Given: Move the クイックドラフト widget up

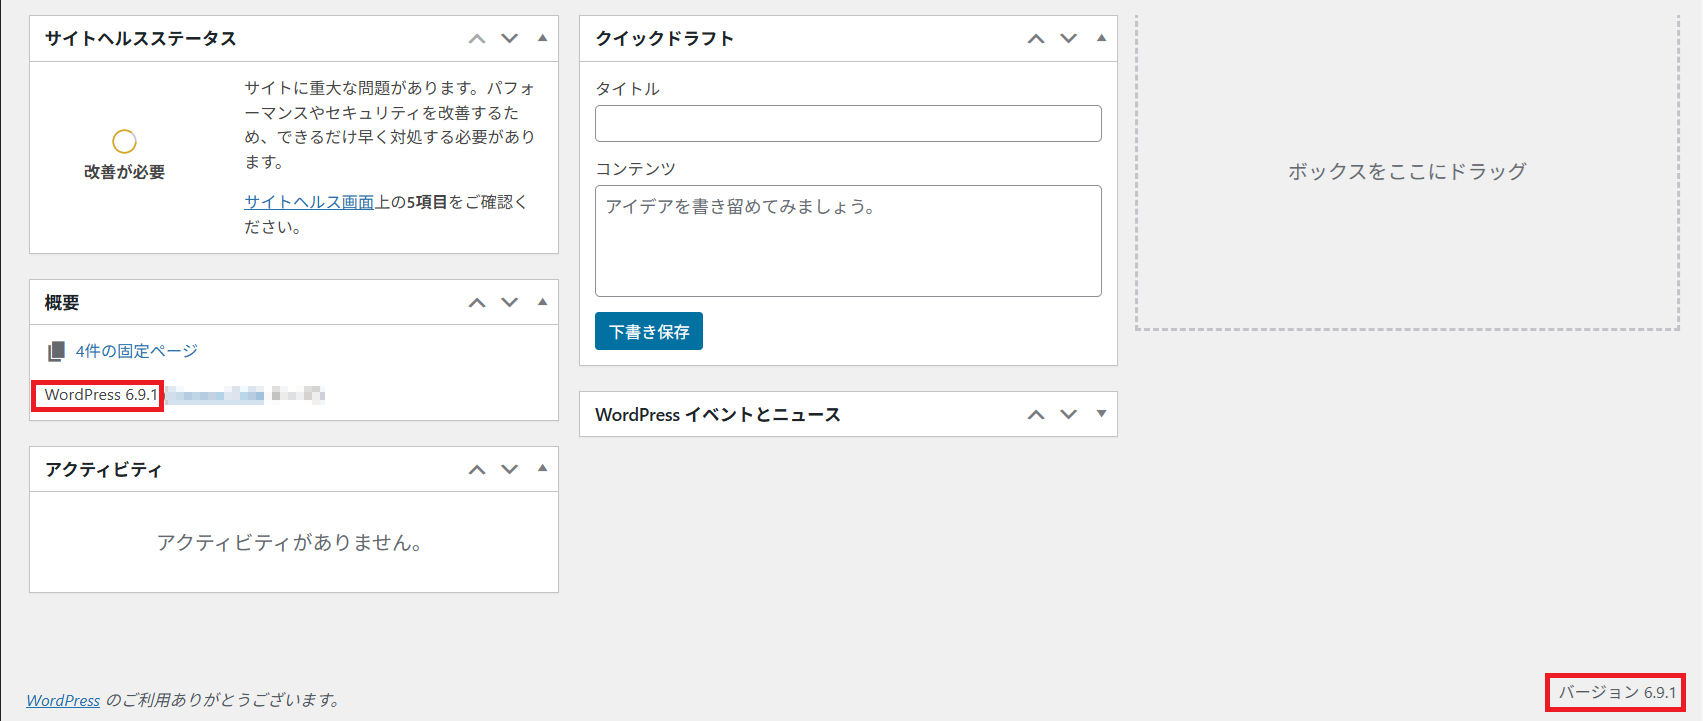Looking at the screenshot, I should pyautogui.click(x=1036, y=39).
